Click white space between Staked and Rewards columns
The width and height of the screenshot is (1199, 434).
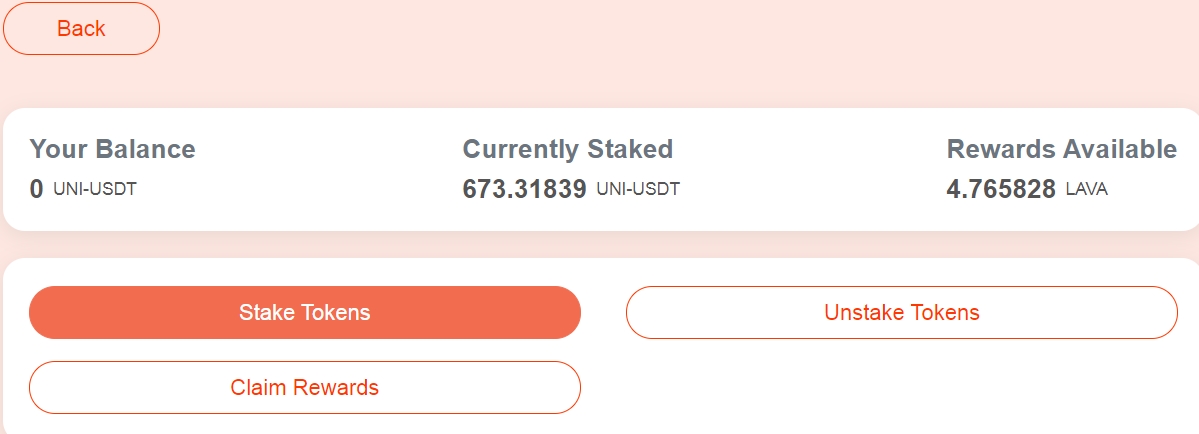[810, 170]
